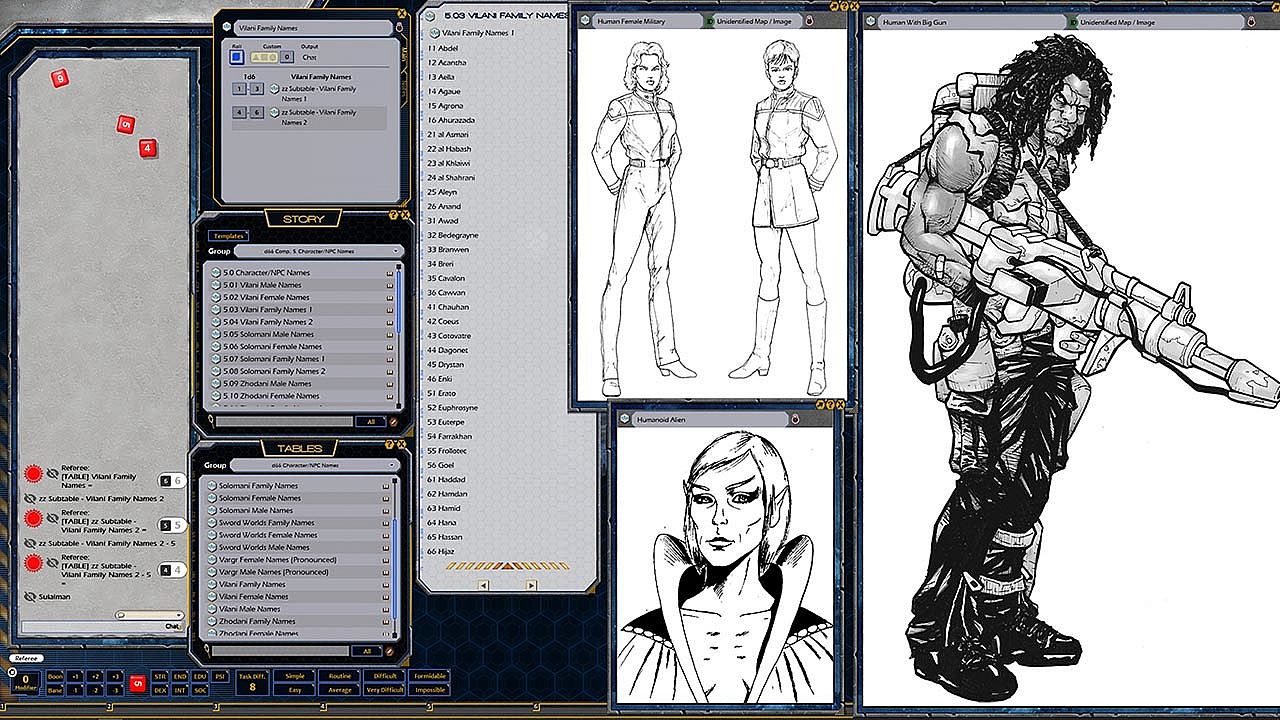Open the Templates tab in Story panel
Viewport: 1280px width, 720px height.
[x=229, y=236]
